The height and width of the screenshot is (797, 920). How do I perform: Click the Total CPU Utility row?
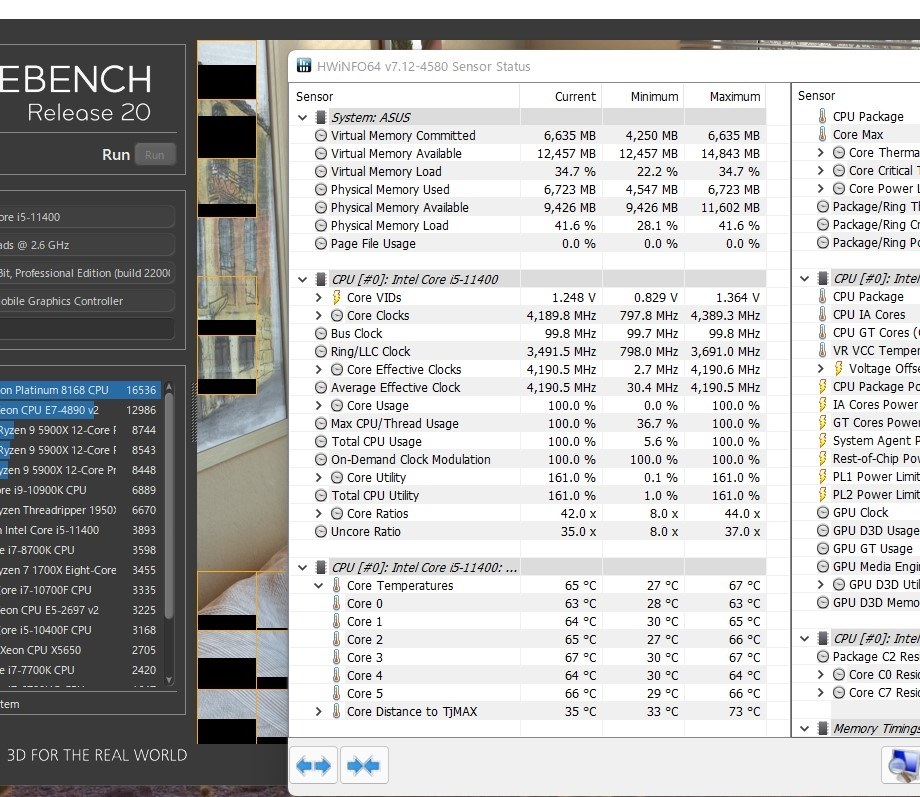528,495
